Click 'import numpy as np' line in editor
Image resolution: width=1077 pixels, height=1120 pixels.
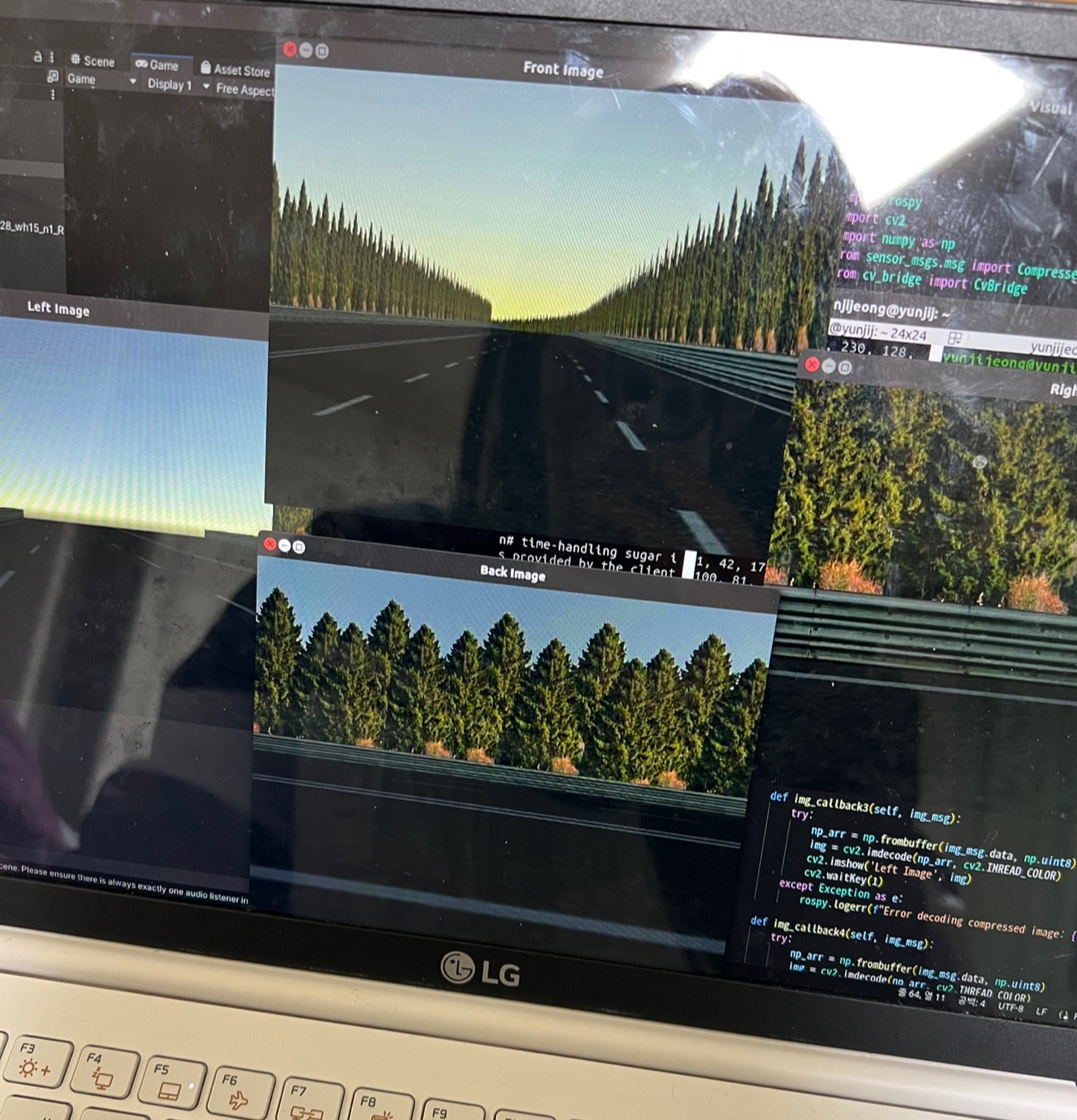click(898, 239)
